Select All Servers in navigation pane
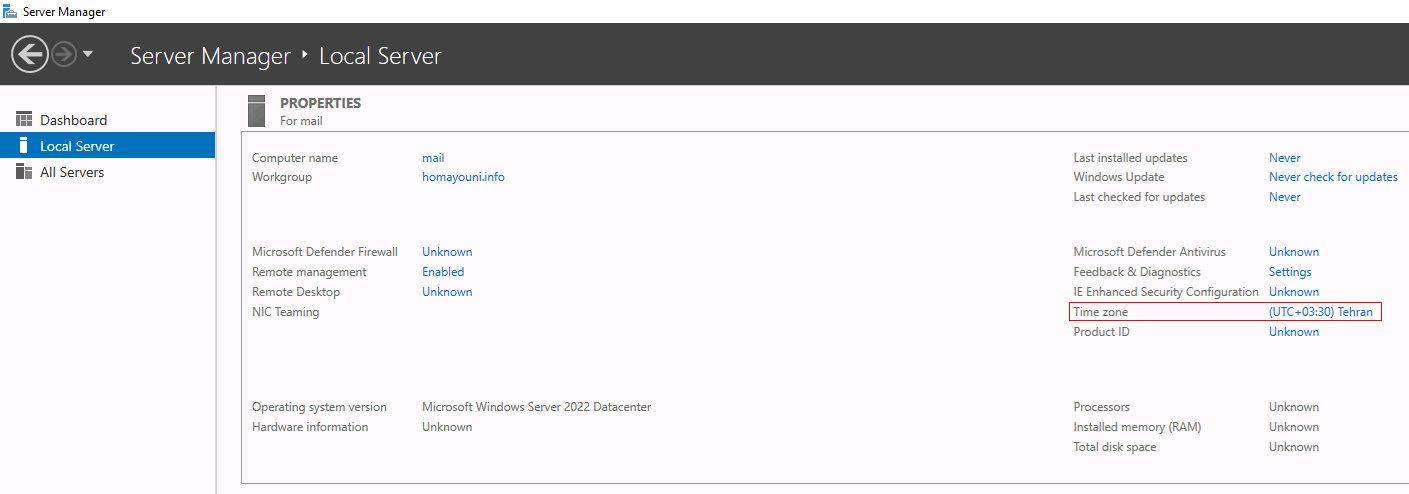The width and height of the screenshot is (1409, 494). pyautogui.click(x=108, y=172)
